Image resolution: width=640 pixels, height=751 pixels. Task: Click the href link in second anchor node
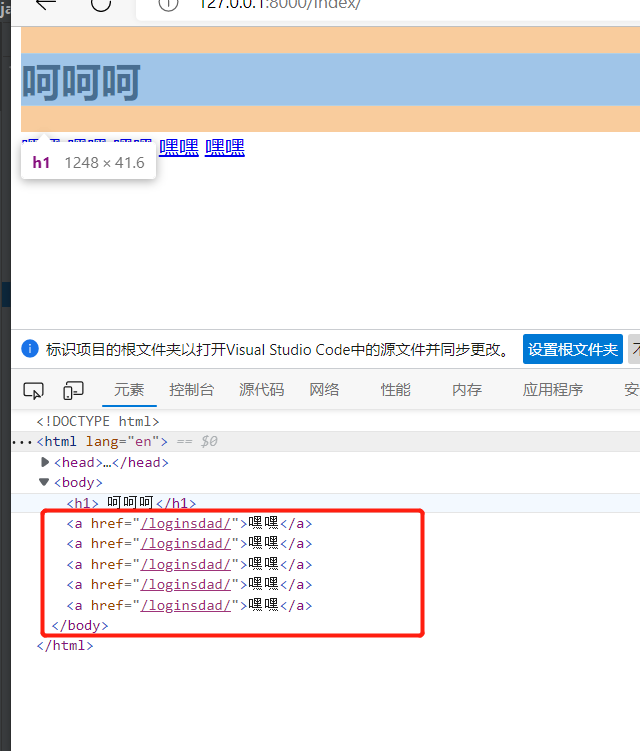click(x=186, y=544)
